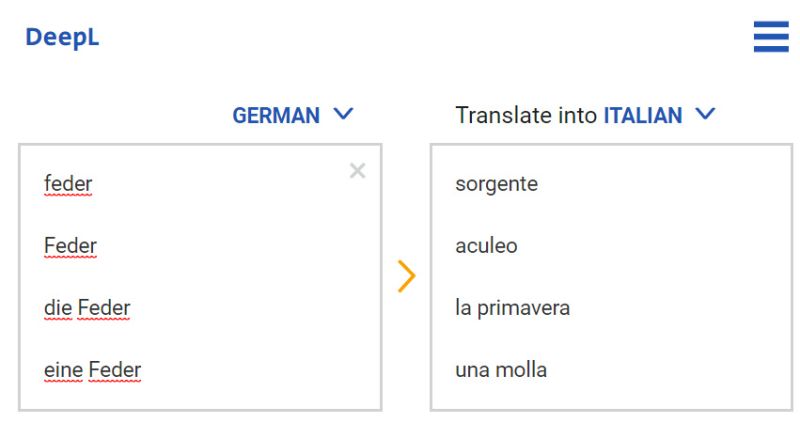This screenshot has height=423, width=800.
Task: Select translation 'sorgente'
Action: pos(496,185)
